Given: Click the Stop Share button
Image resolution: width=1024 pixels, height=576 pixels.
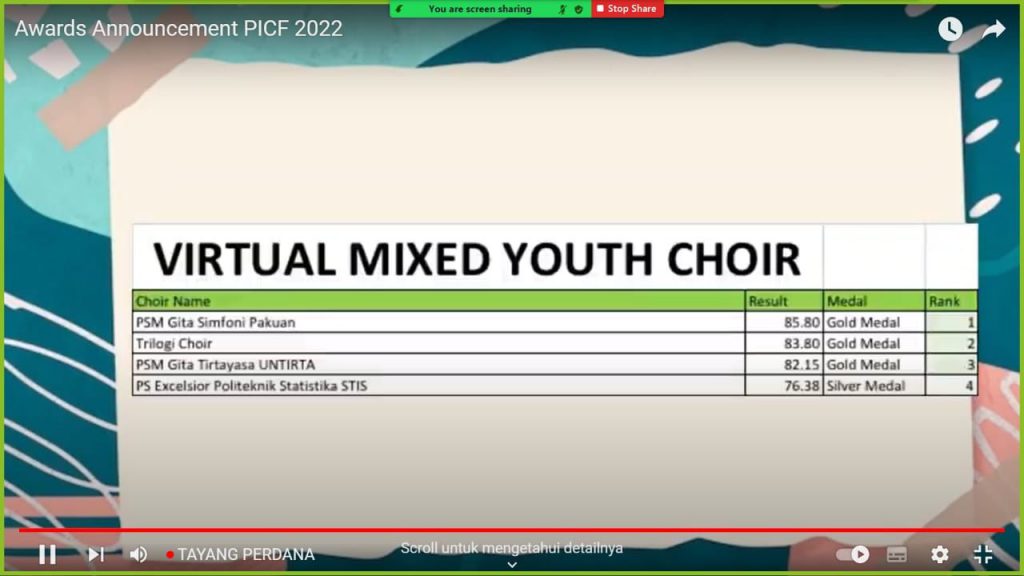Looking at the screenshot, I should click(x=627, y=9).
